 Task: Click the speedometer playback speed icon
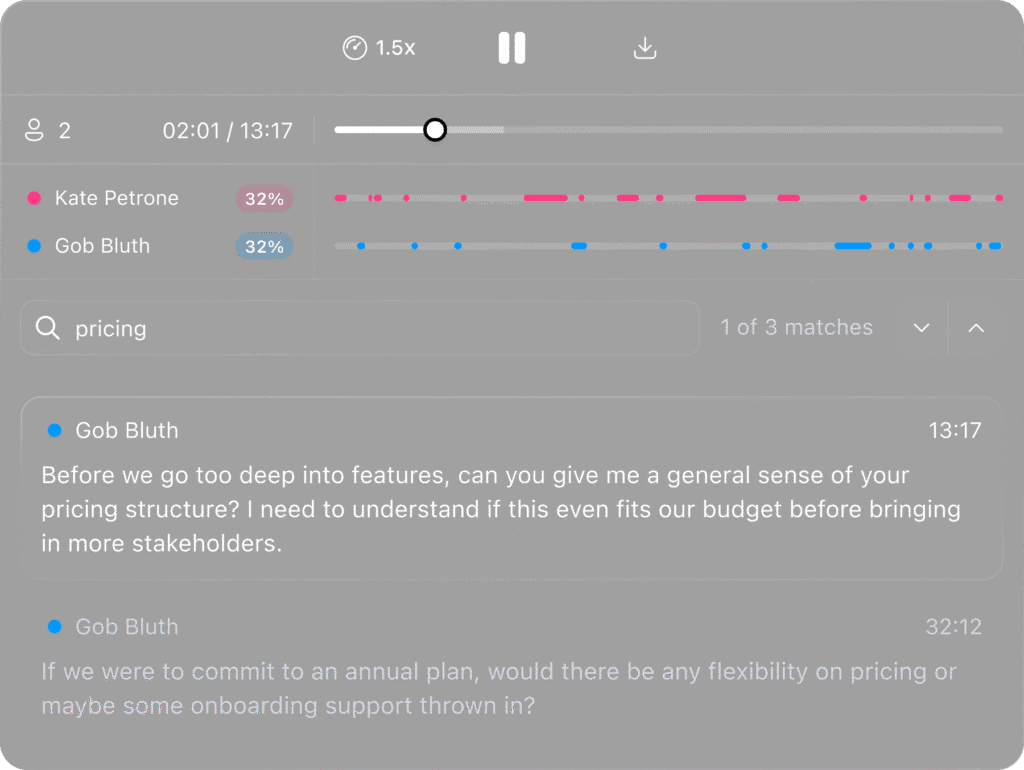(354, 48)
